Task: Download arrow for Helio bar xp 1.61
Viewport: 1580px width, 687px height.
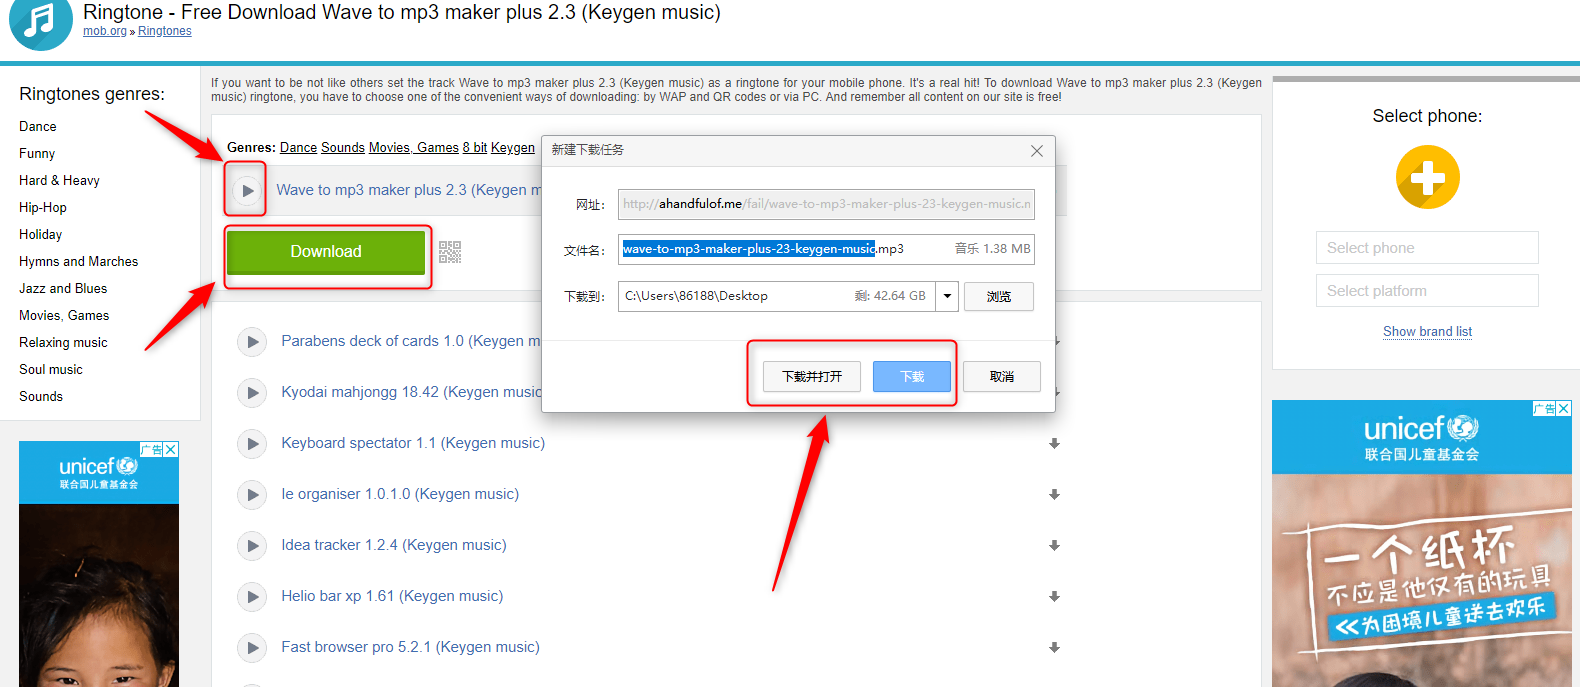Action: pos(1054,597)
